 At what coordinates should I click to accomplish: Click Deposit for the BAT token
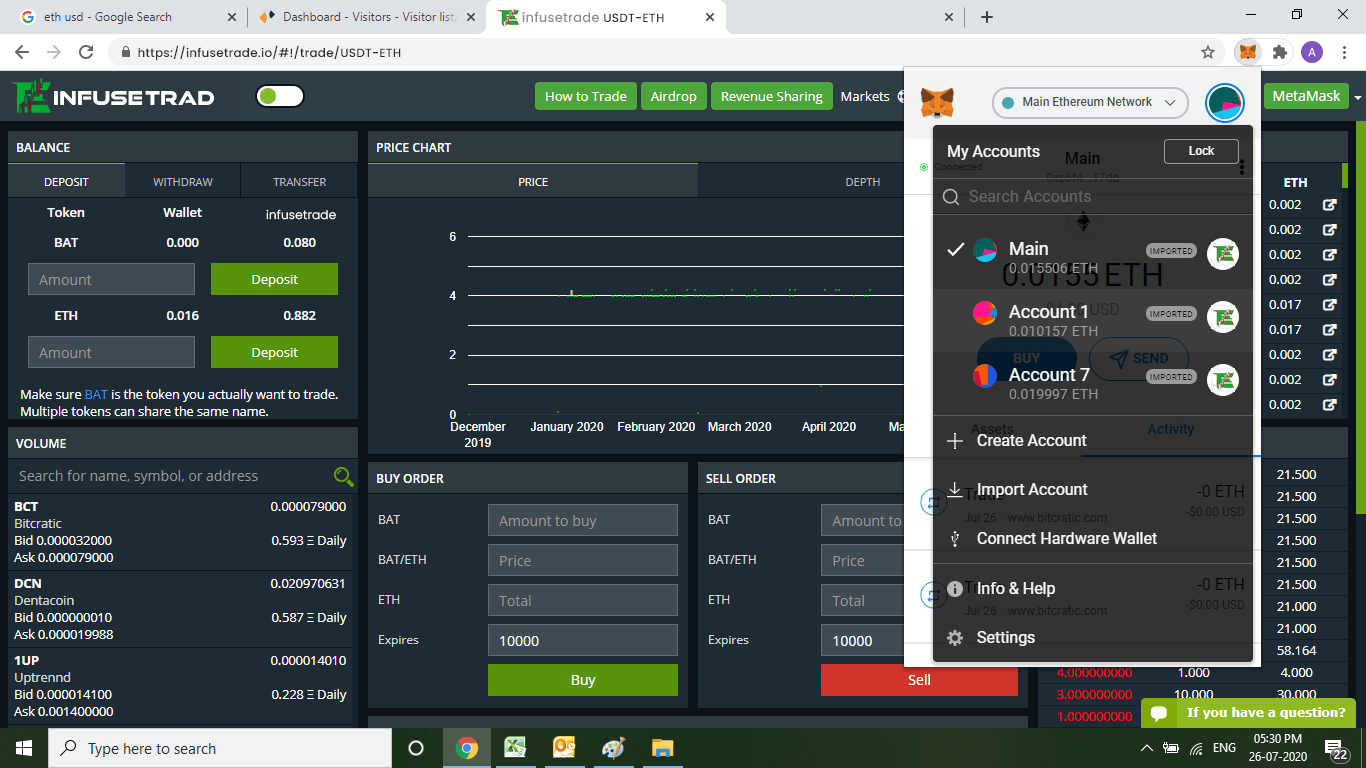point(274,280)
